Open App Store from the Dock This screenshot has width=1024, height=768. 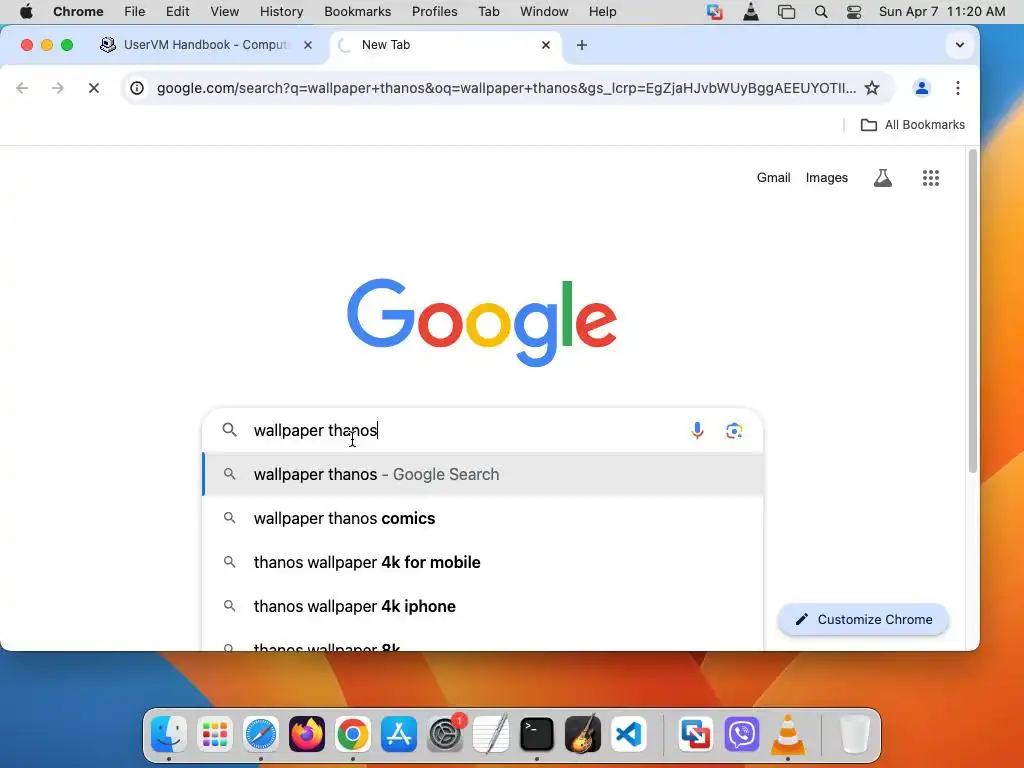click(398, 734)
